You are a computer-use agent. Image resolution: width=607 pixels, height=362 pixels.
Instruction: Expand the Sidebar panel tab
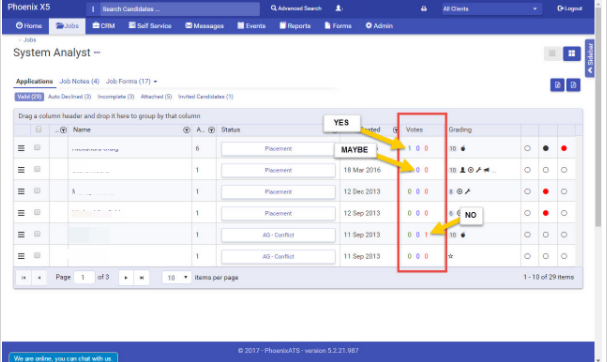point(590,58)
